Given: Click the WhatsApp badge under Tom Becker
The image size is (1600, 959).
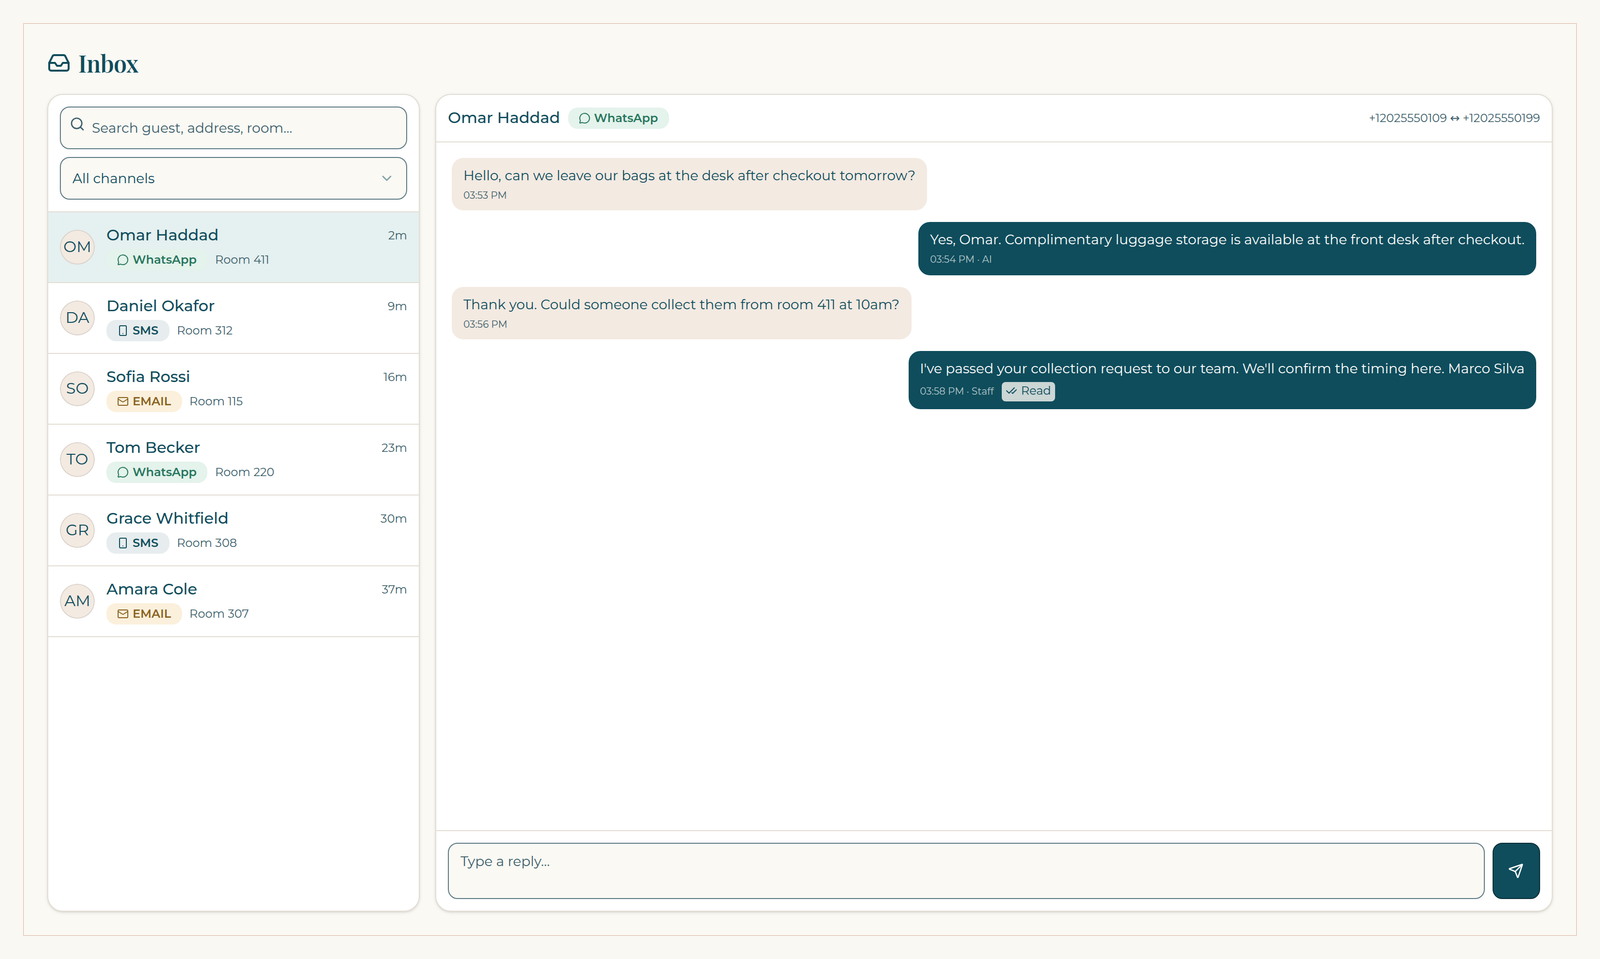Looking at the screenshot, I should 156,472.
